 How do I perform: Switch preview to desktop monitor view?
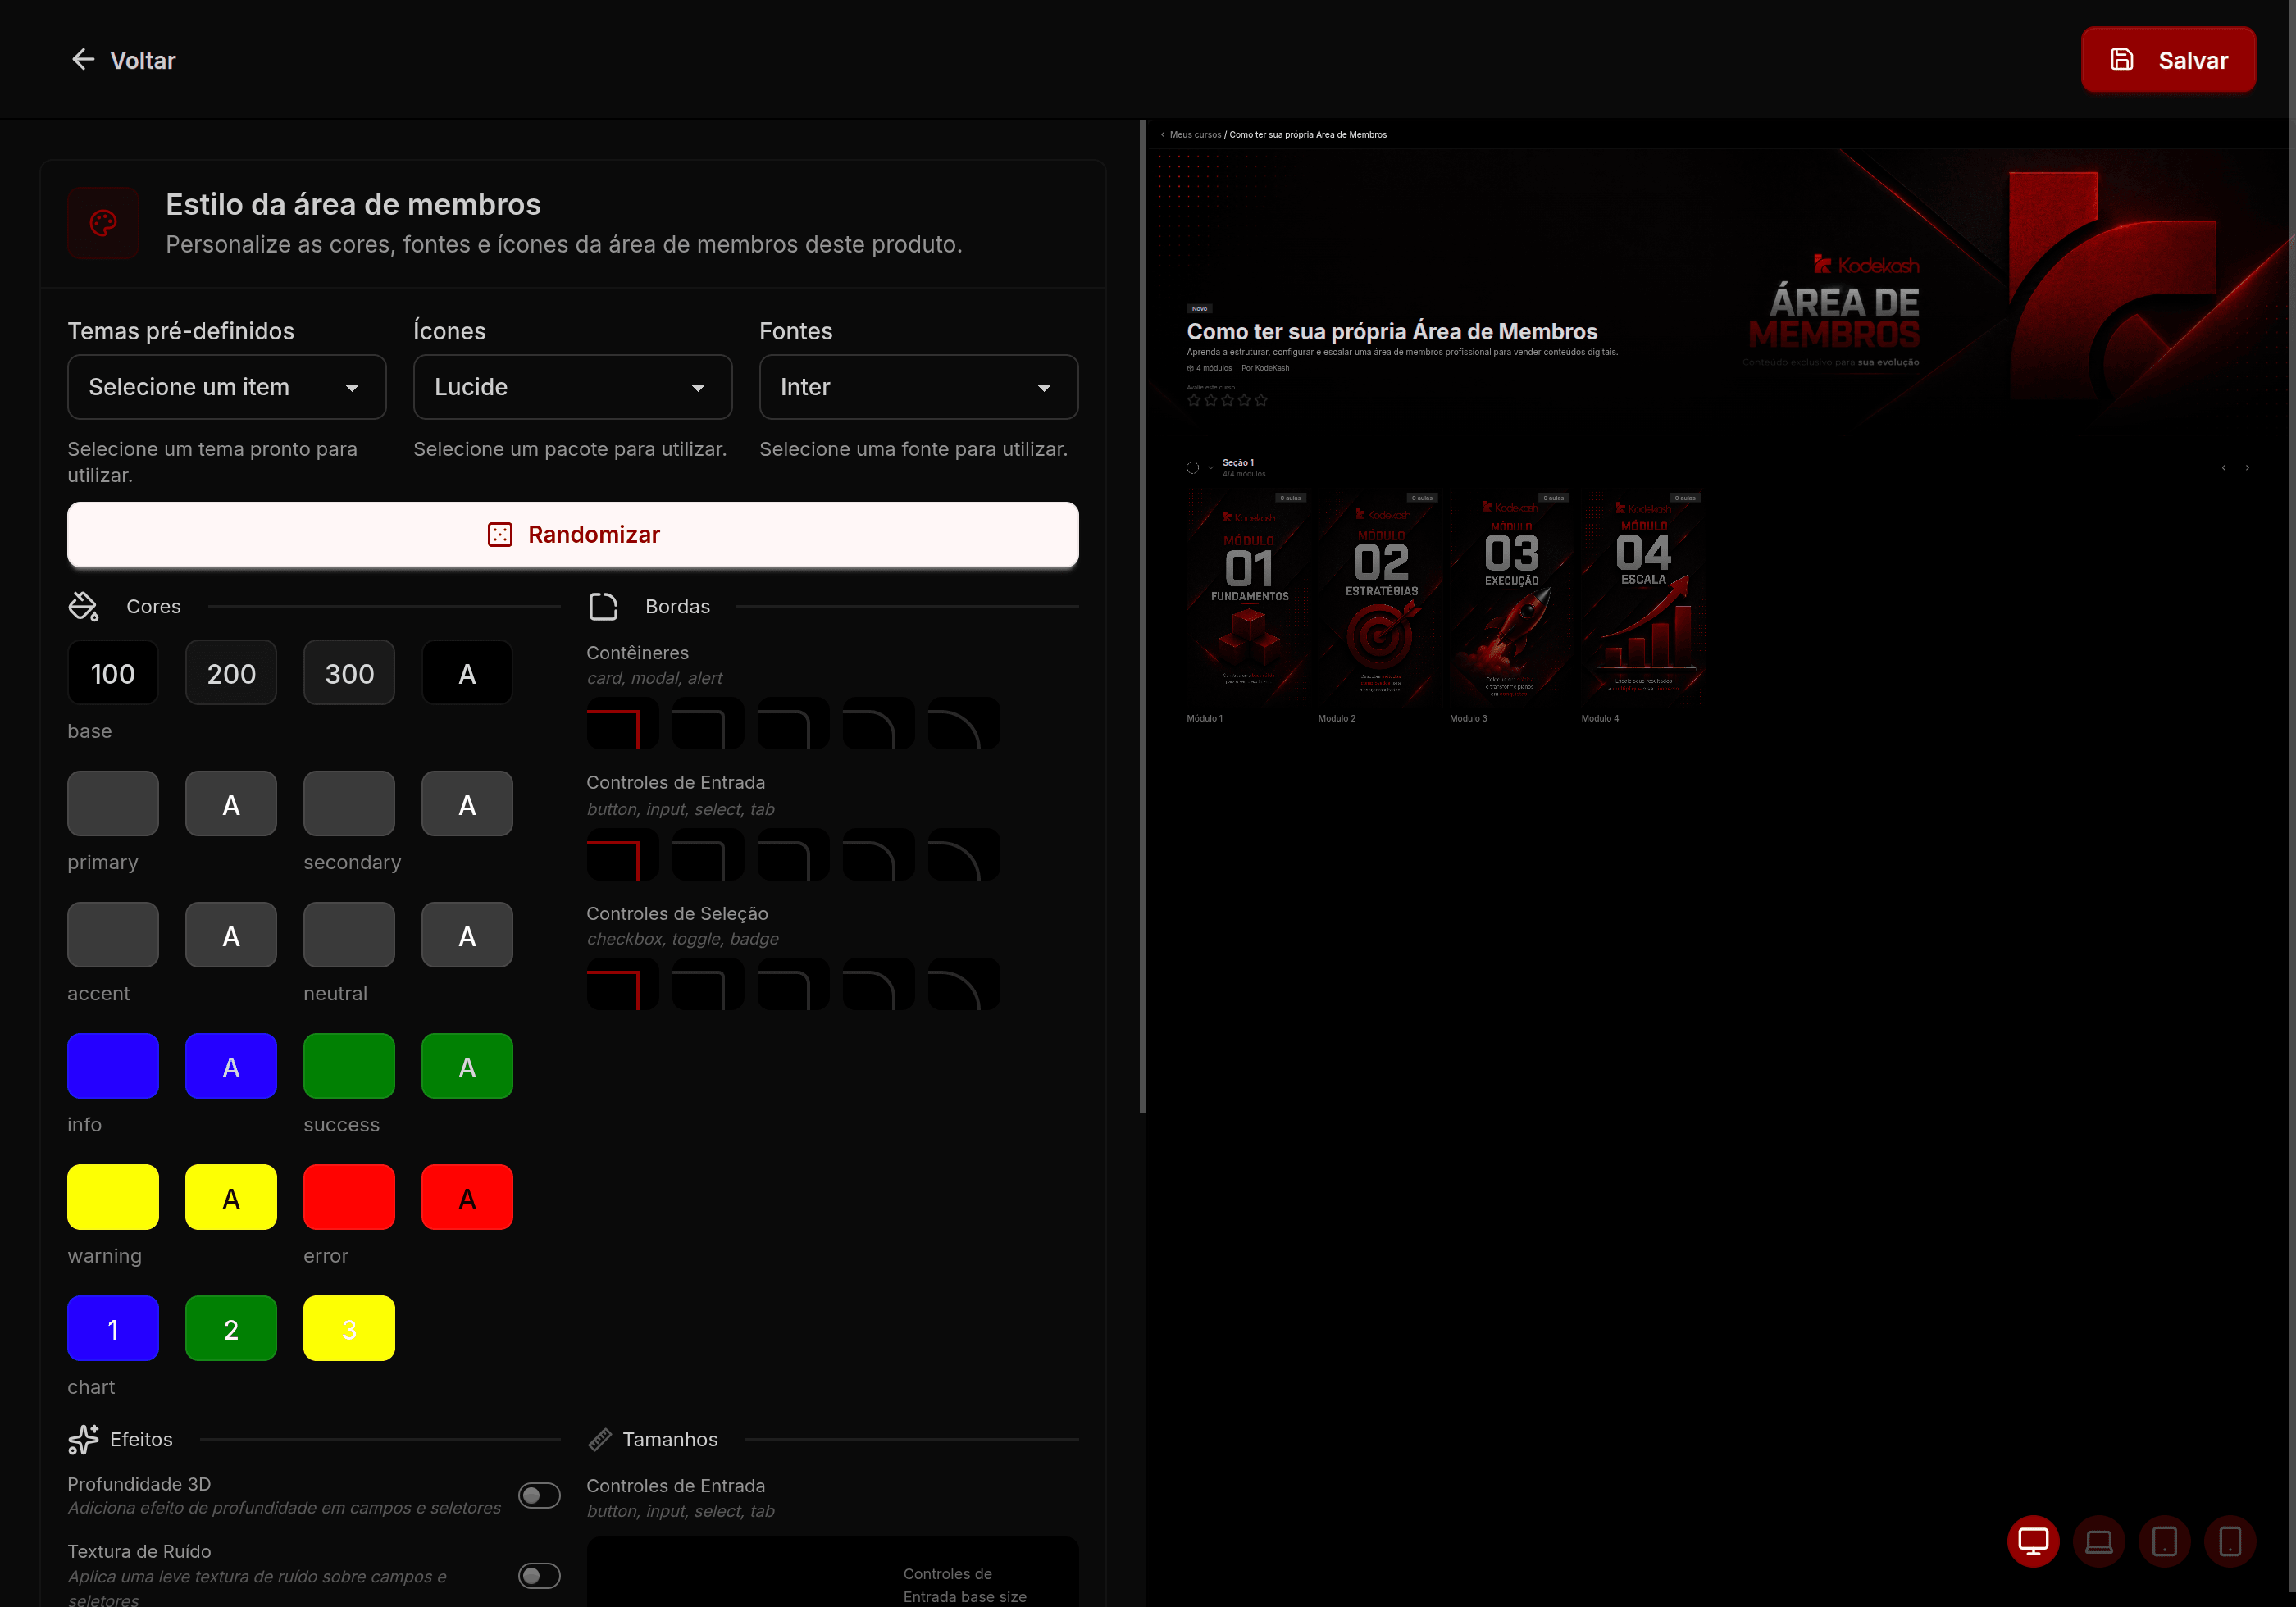tap(2033, 1542)
